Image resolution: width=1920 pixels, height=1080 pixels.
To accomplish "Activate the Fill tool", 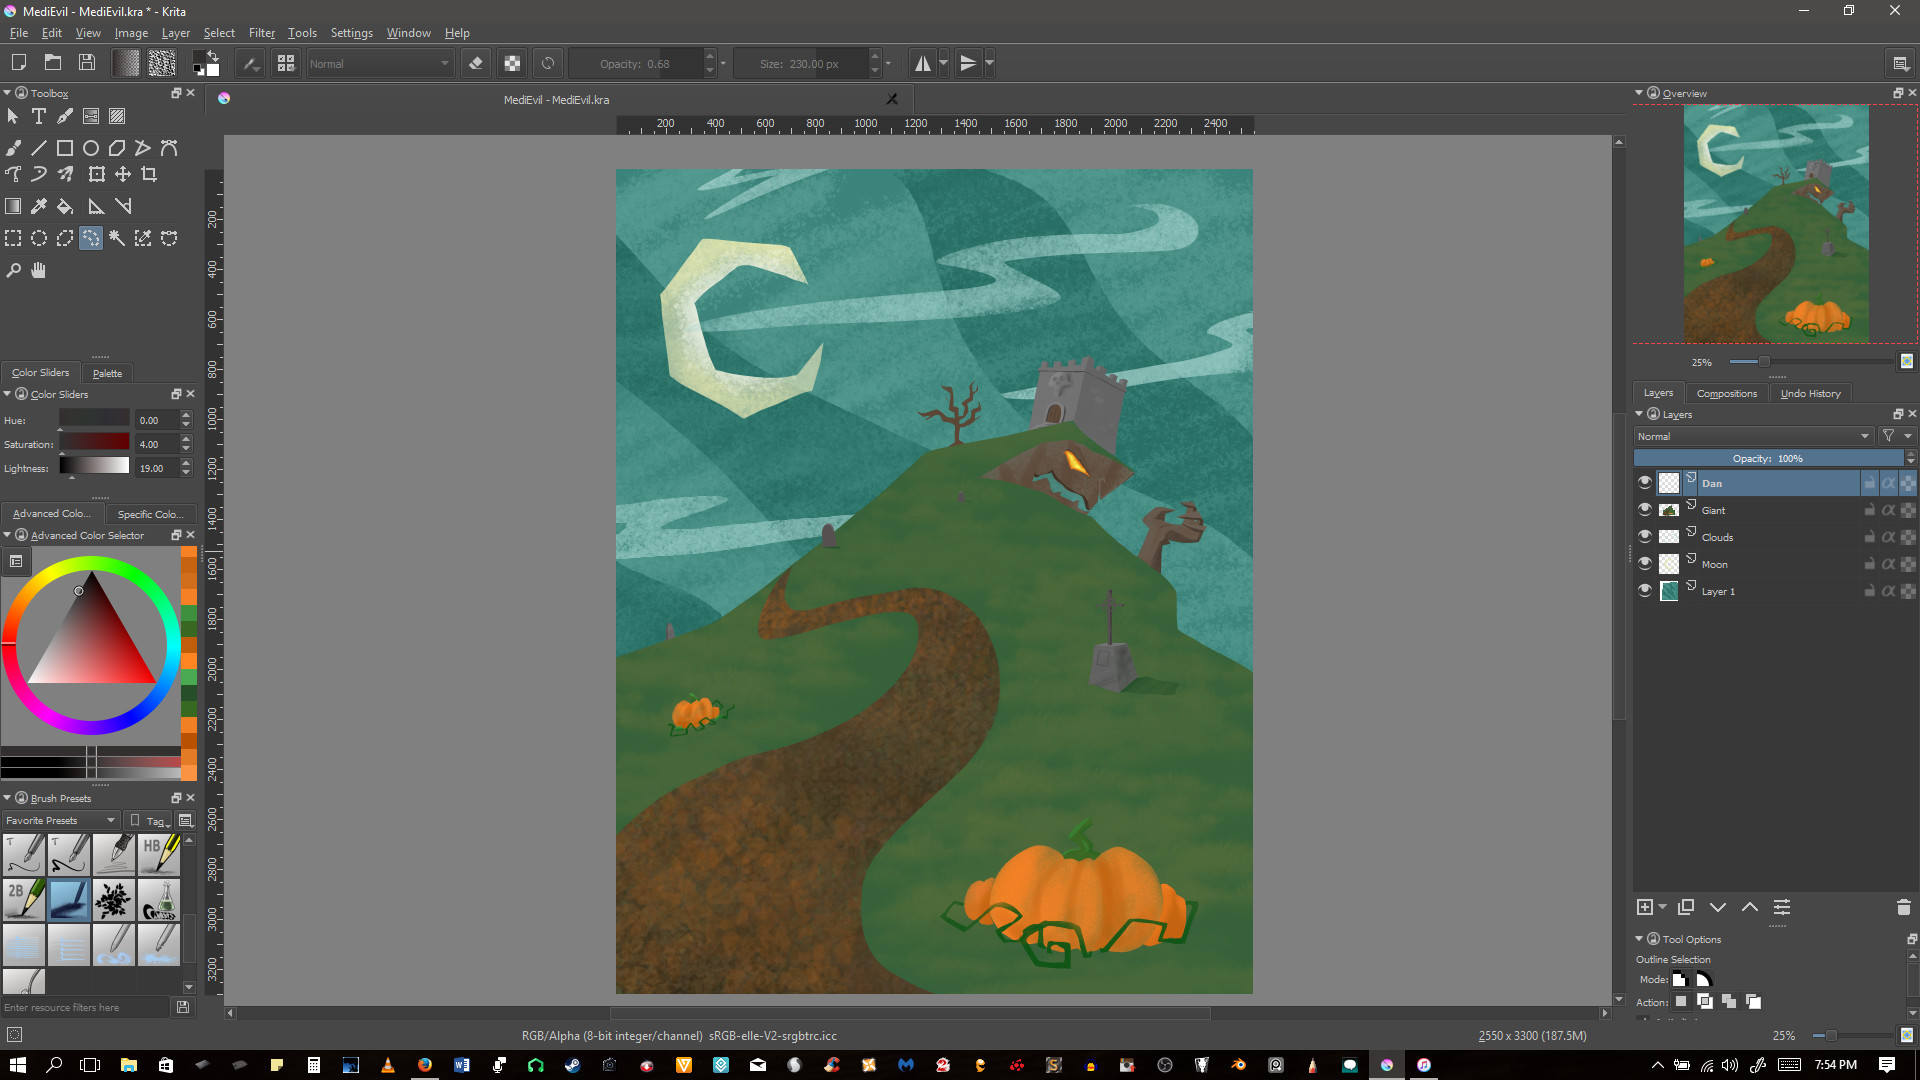I will pyautogui.click(x=64, y=206).
